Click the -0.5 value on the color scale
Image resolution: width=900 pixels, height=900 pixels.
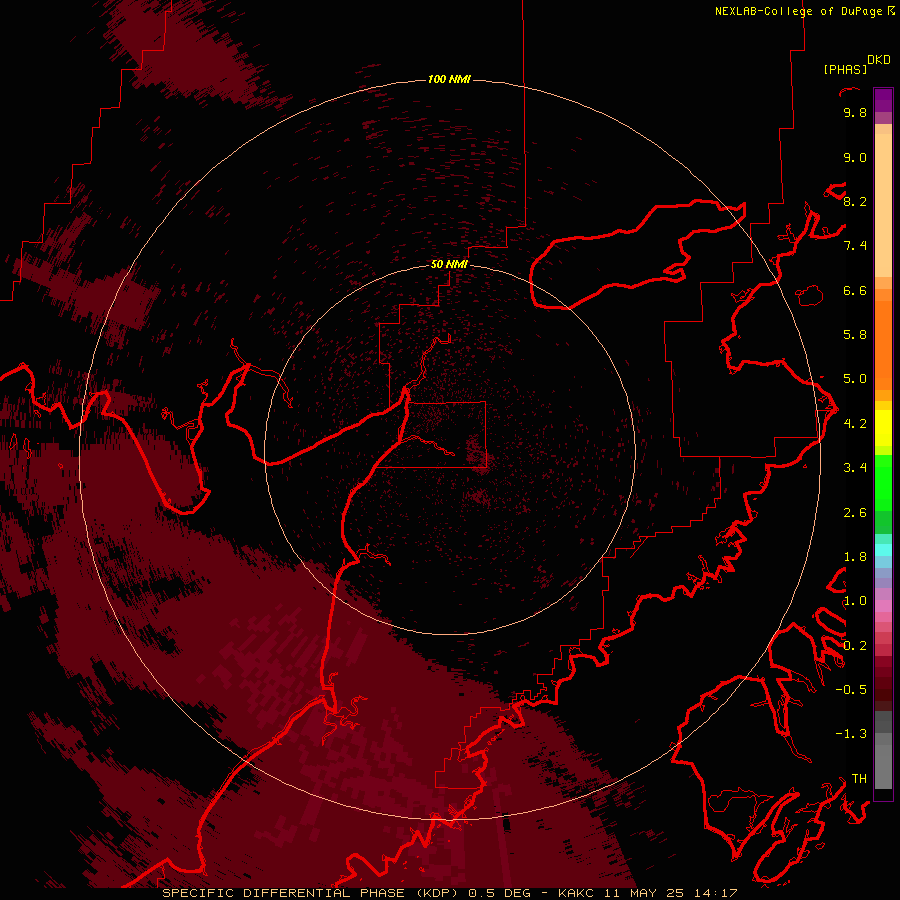(x=851, y=690)
